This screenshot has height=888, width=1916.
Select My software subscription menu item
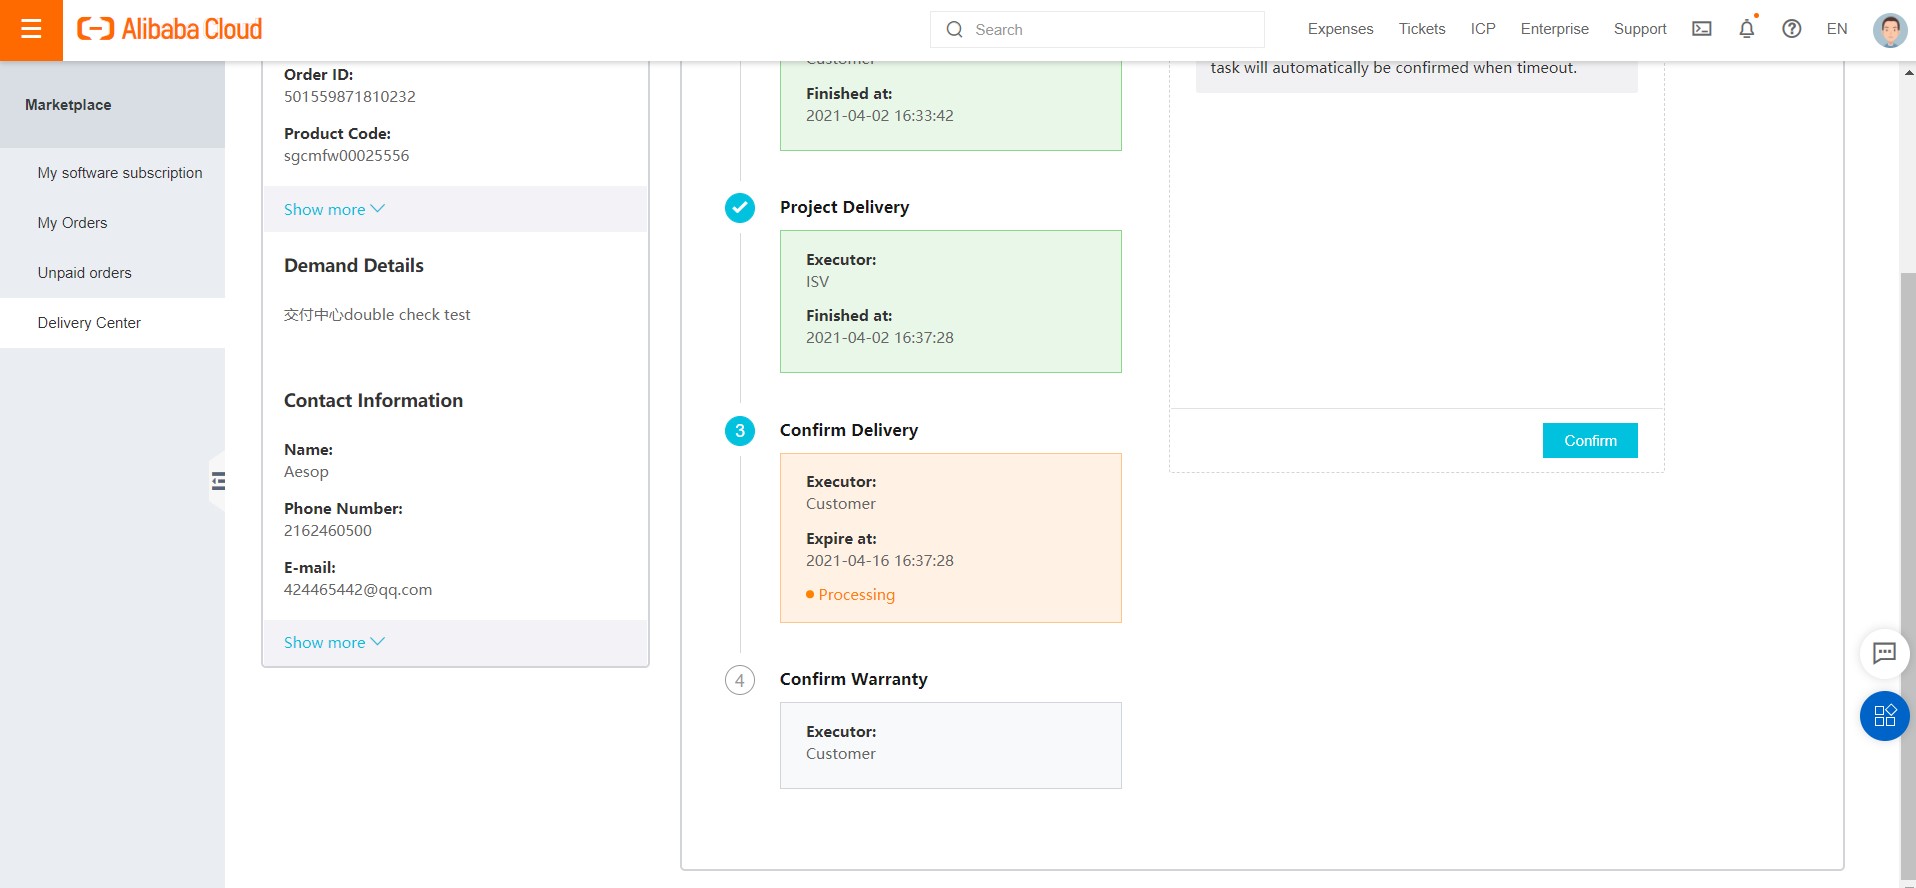pos(120,173)
